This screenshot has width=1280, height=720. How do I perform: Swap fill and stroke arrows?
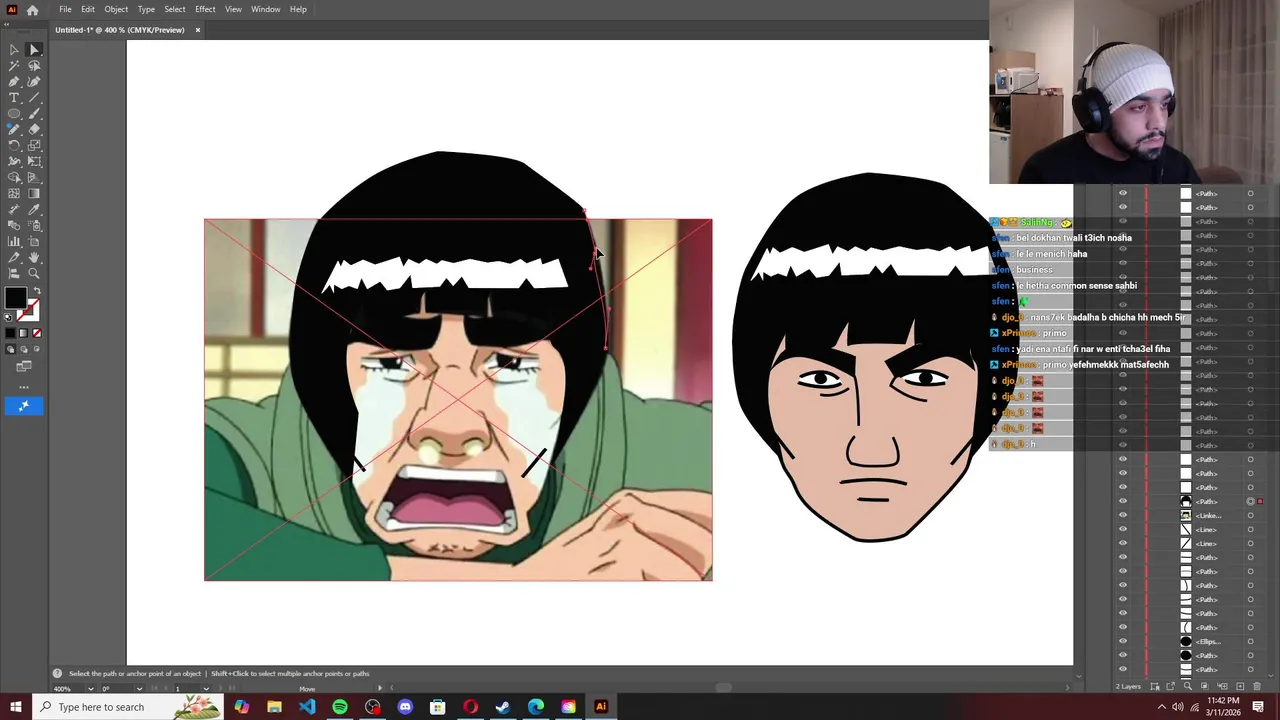click(37, 291)
